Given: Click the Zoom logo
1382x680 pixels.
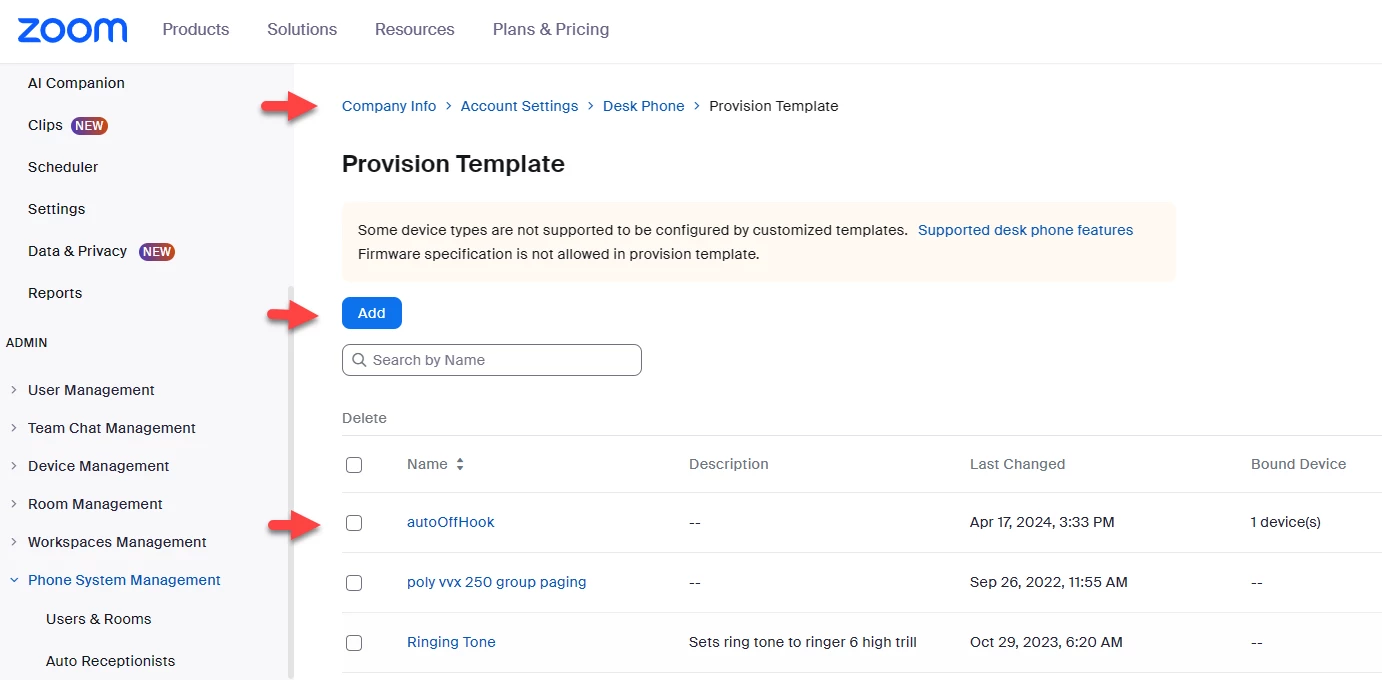Looking at the screenshot, I should (x=72, y=30).
